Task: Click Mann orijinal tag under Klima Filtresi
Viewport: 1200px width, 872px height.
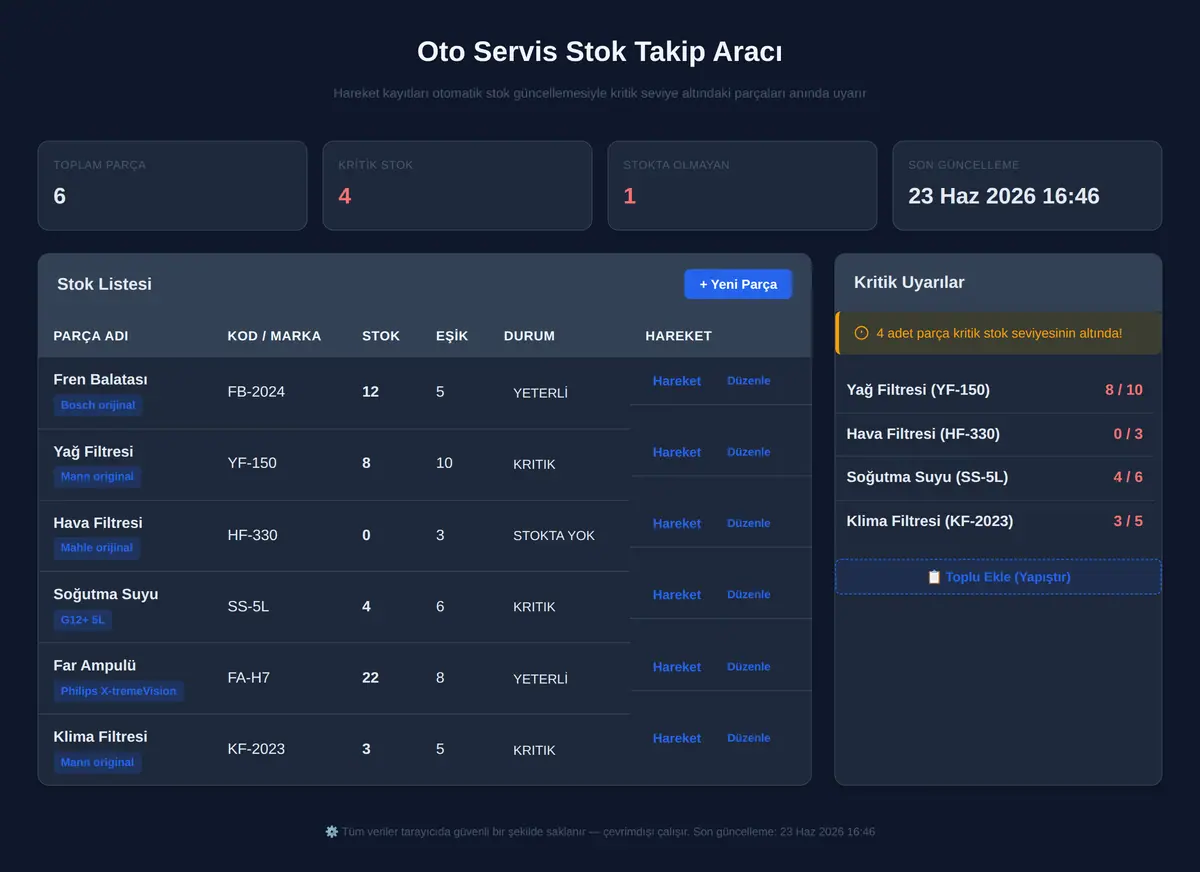Action: tap(97, 762)
